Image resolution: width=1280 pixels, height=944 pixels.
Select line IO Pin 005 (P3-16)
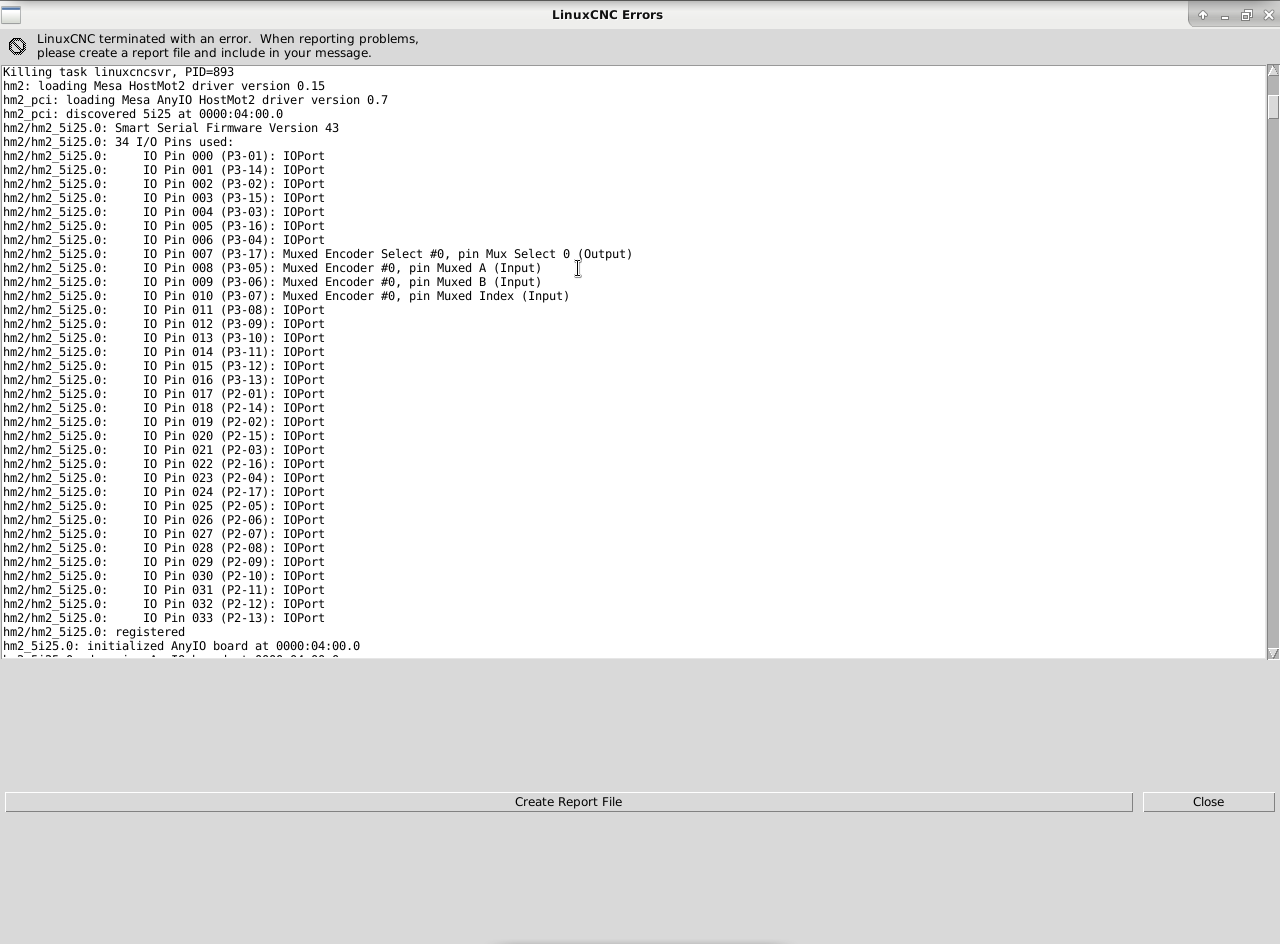[164, 226]
